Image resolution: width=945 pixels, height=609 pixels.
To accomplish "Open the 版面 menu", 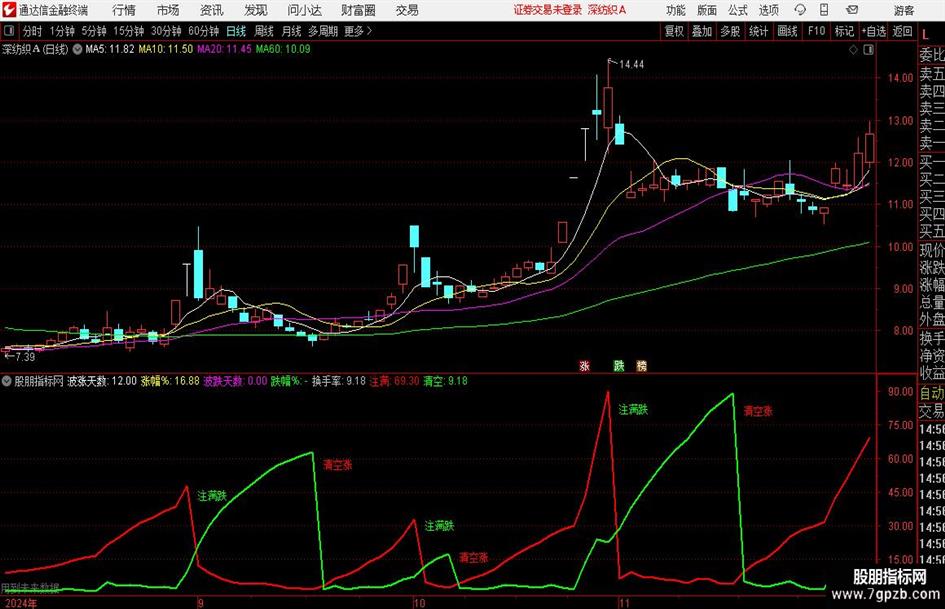I will tap(706, 10).
